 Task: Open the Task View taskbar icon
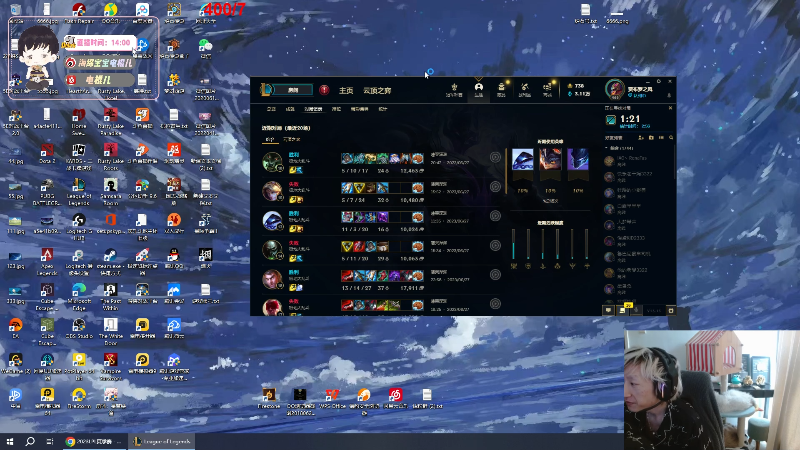pyautogui.click(x=49, y=441)
